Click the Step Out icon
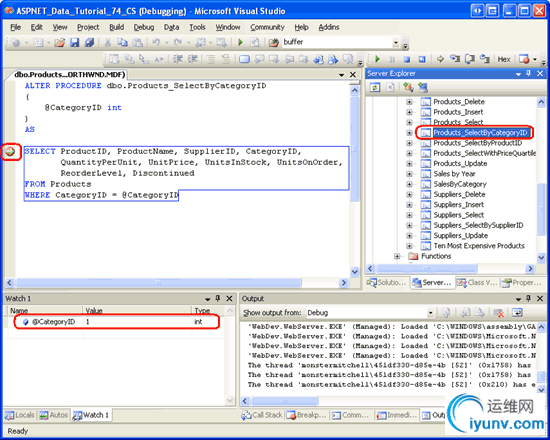 [x=484, y=59]
